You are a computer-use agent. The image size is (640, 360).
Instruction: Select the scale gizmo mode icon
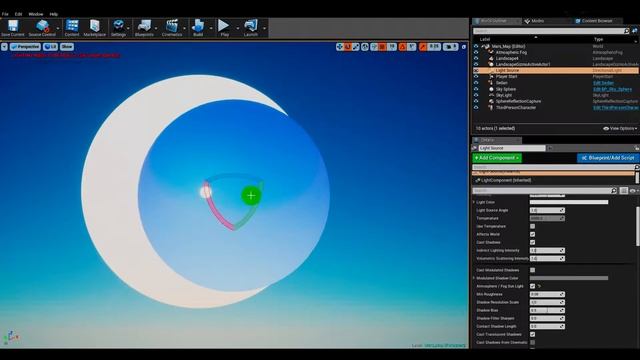click(356, 47)
